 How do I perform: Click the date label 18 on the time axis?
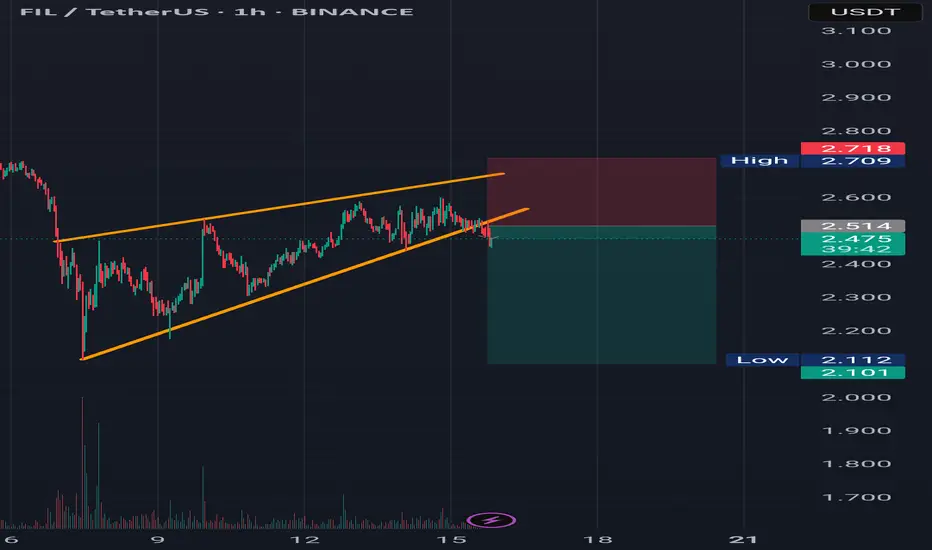tap(597, 540)
